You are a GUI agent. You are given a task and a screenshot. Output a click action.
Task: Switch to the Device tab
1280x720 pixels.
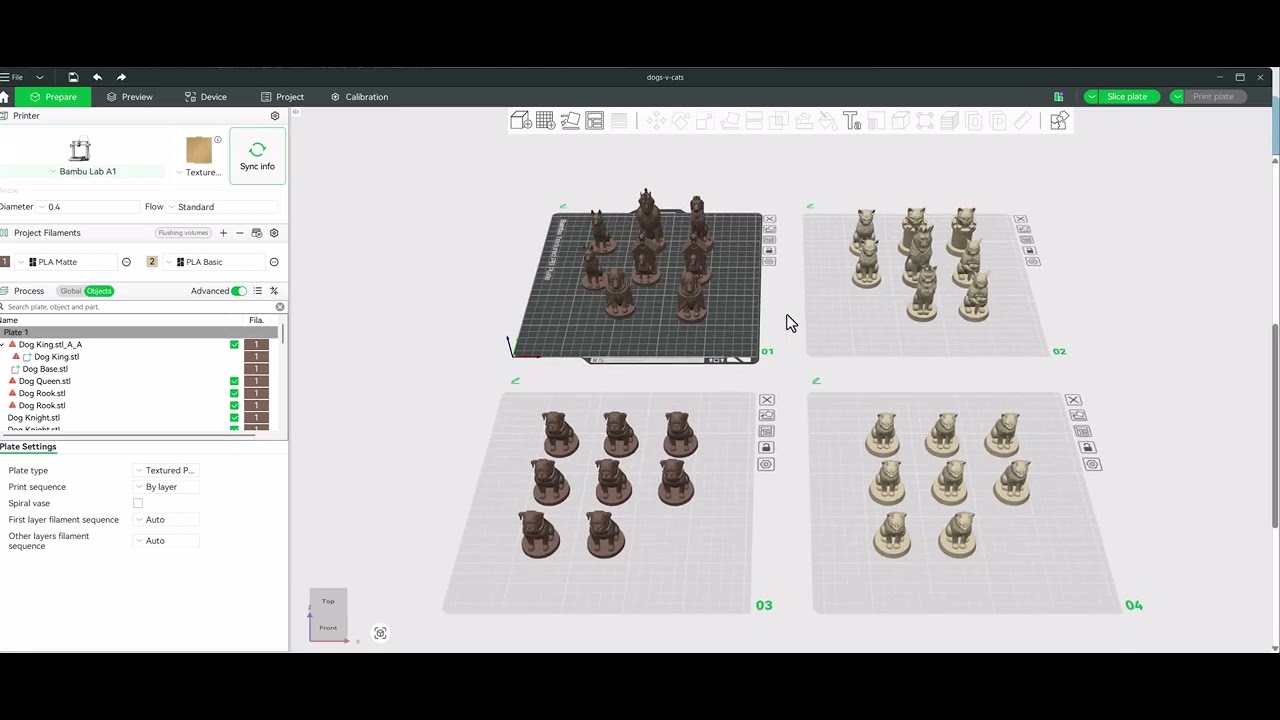pos(206,97)
